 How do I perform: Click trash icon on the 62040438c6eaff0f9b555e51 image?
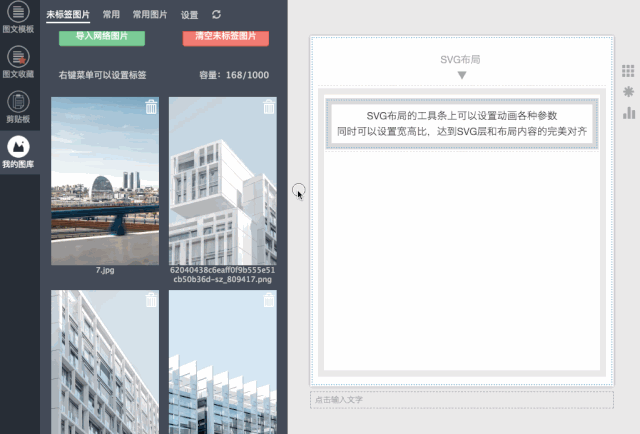pos(269,107)
